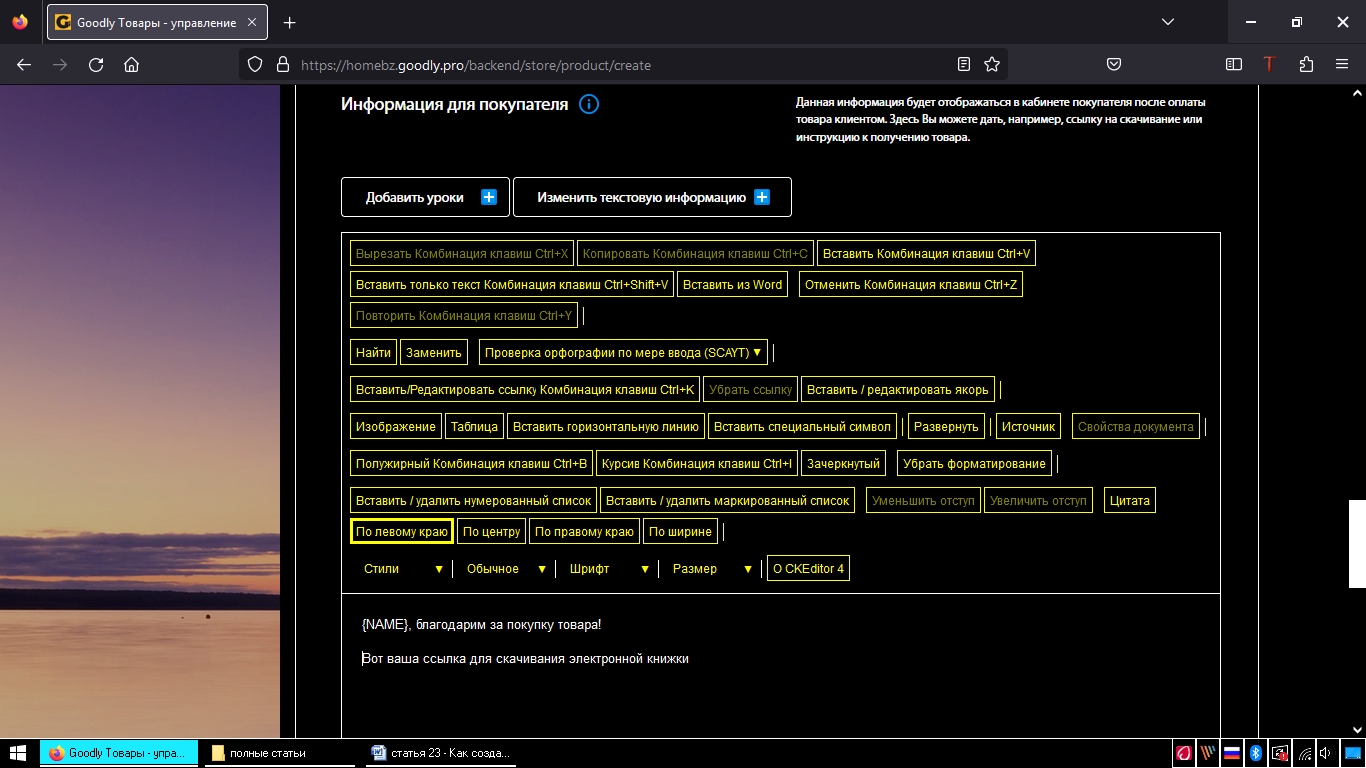Insert a Таблица table

pos(474,427)
